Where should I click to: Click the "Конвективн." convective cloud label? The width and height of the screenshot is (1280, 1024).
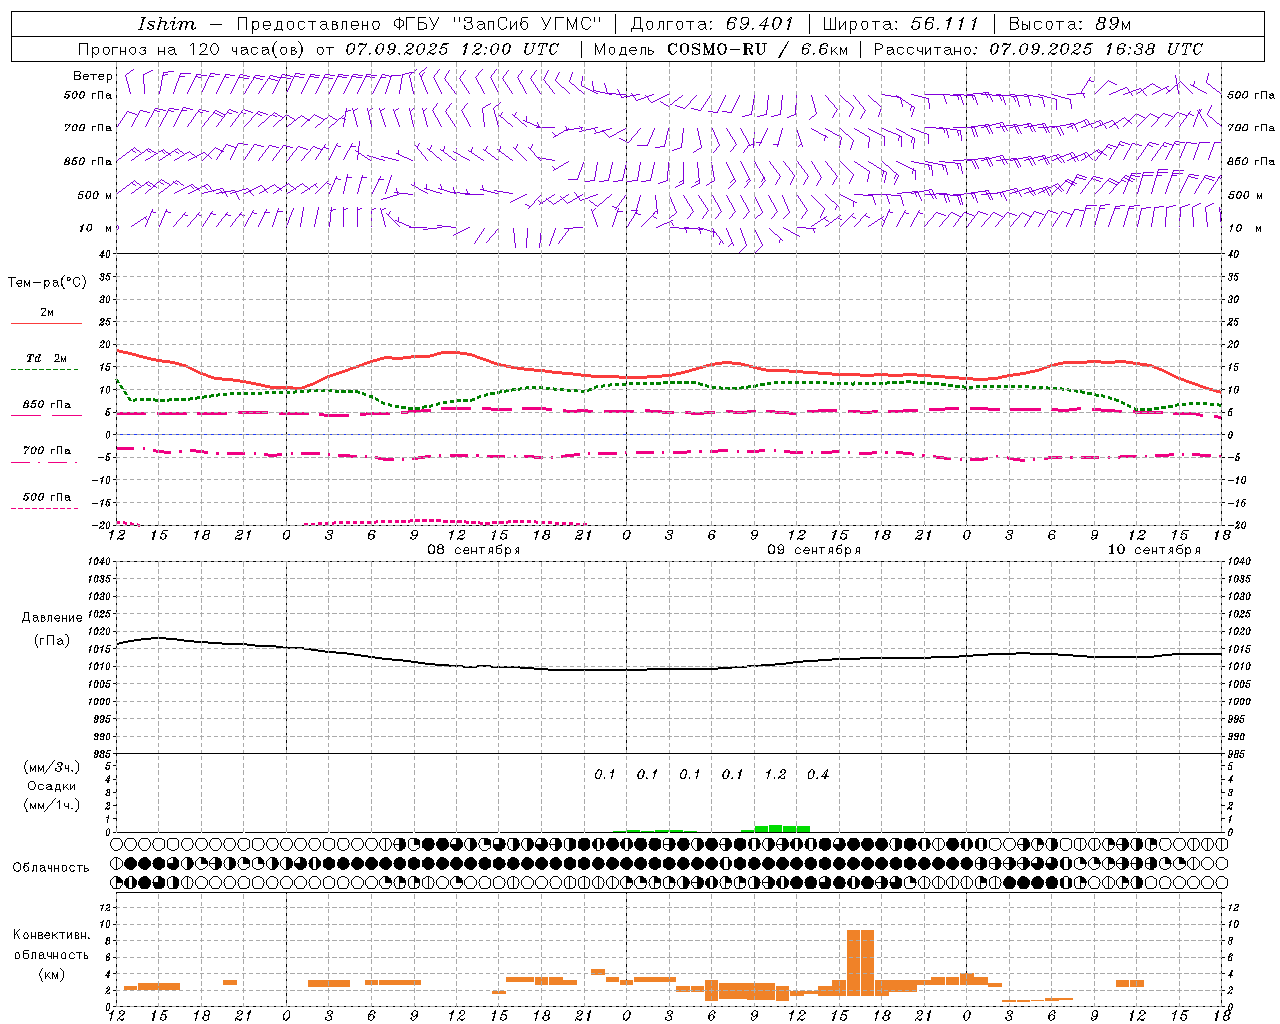[52, 935]
